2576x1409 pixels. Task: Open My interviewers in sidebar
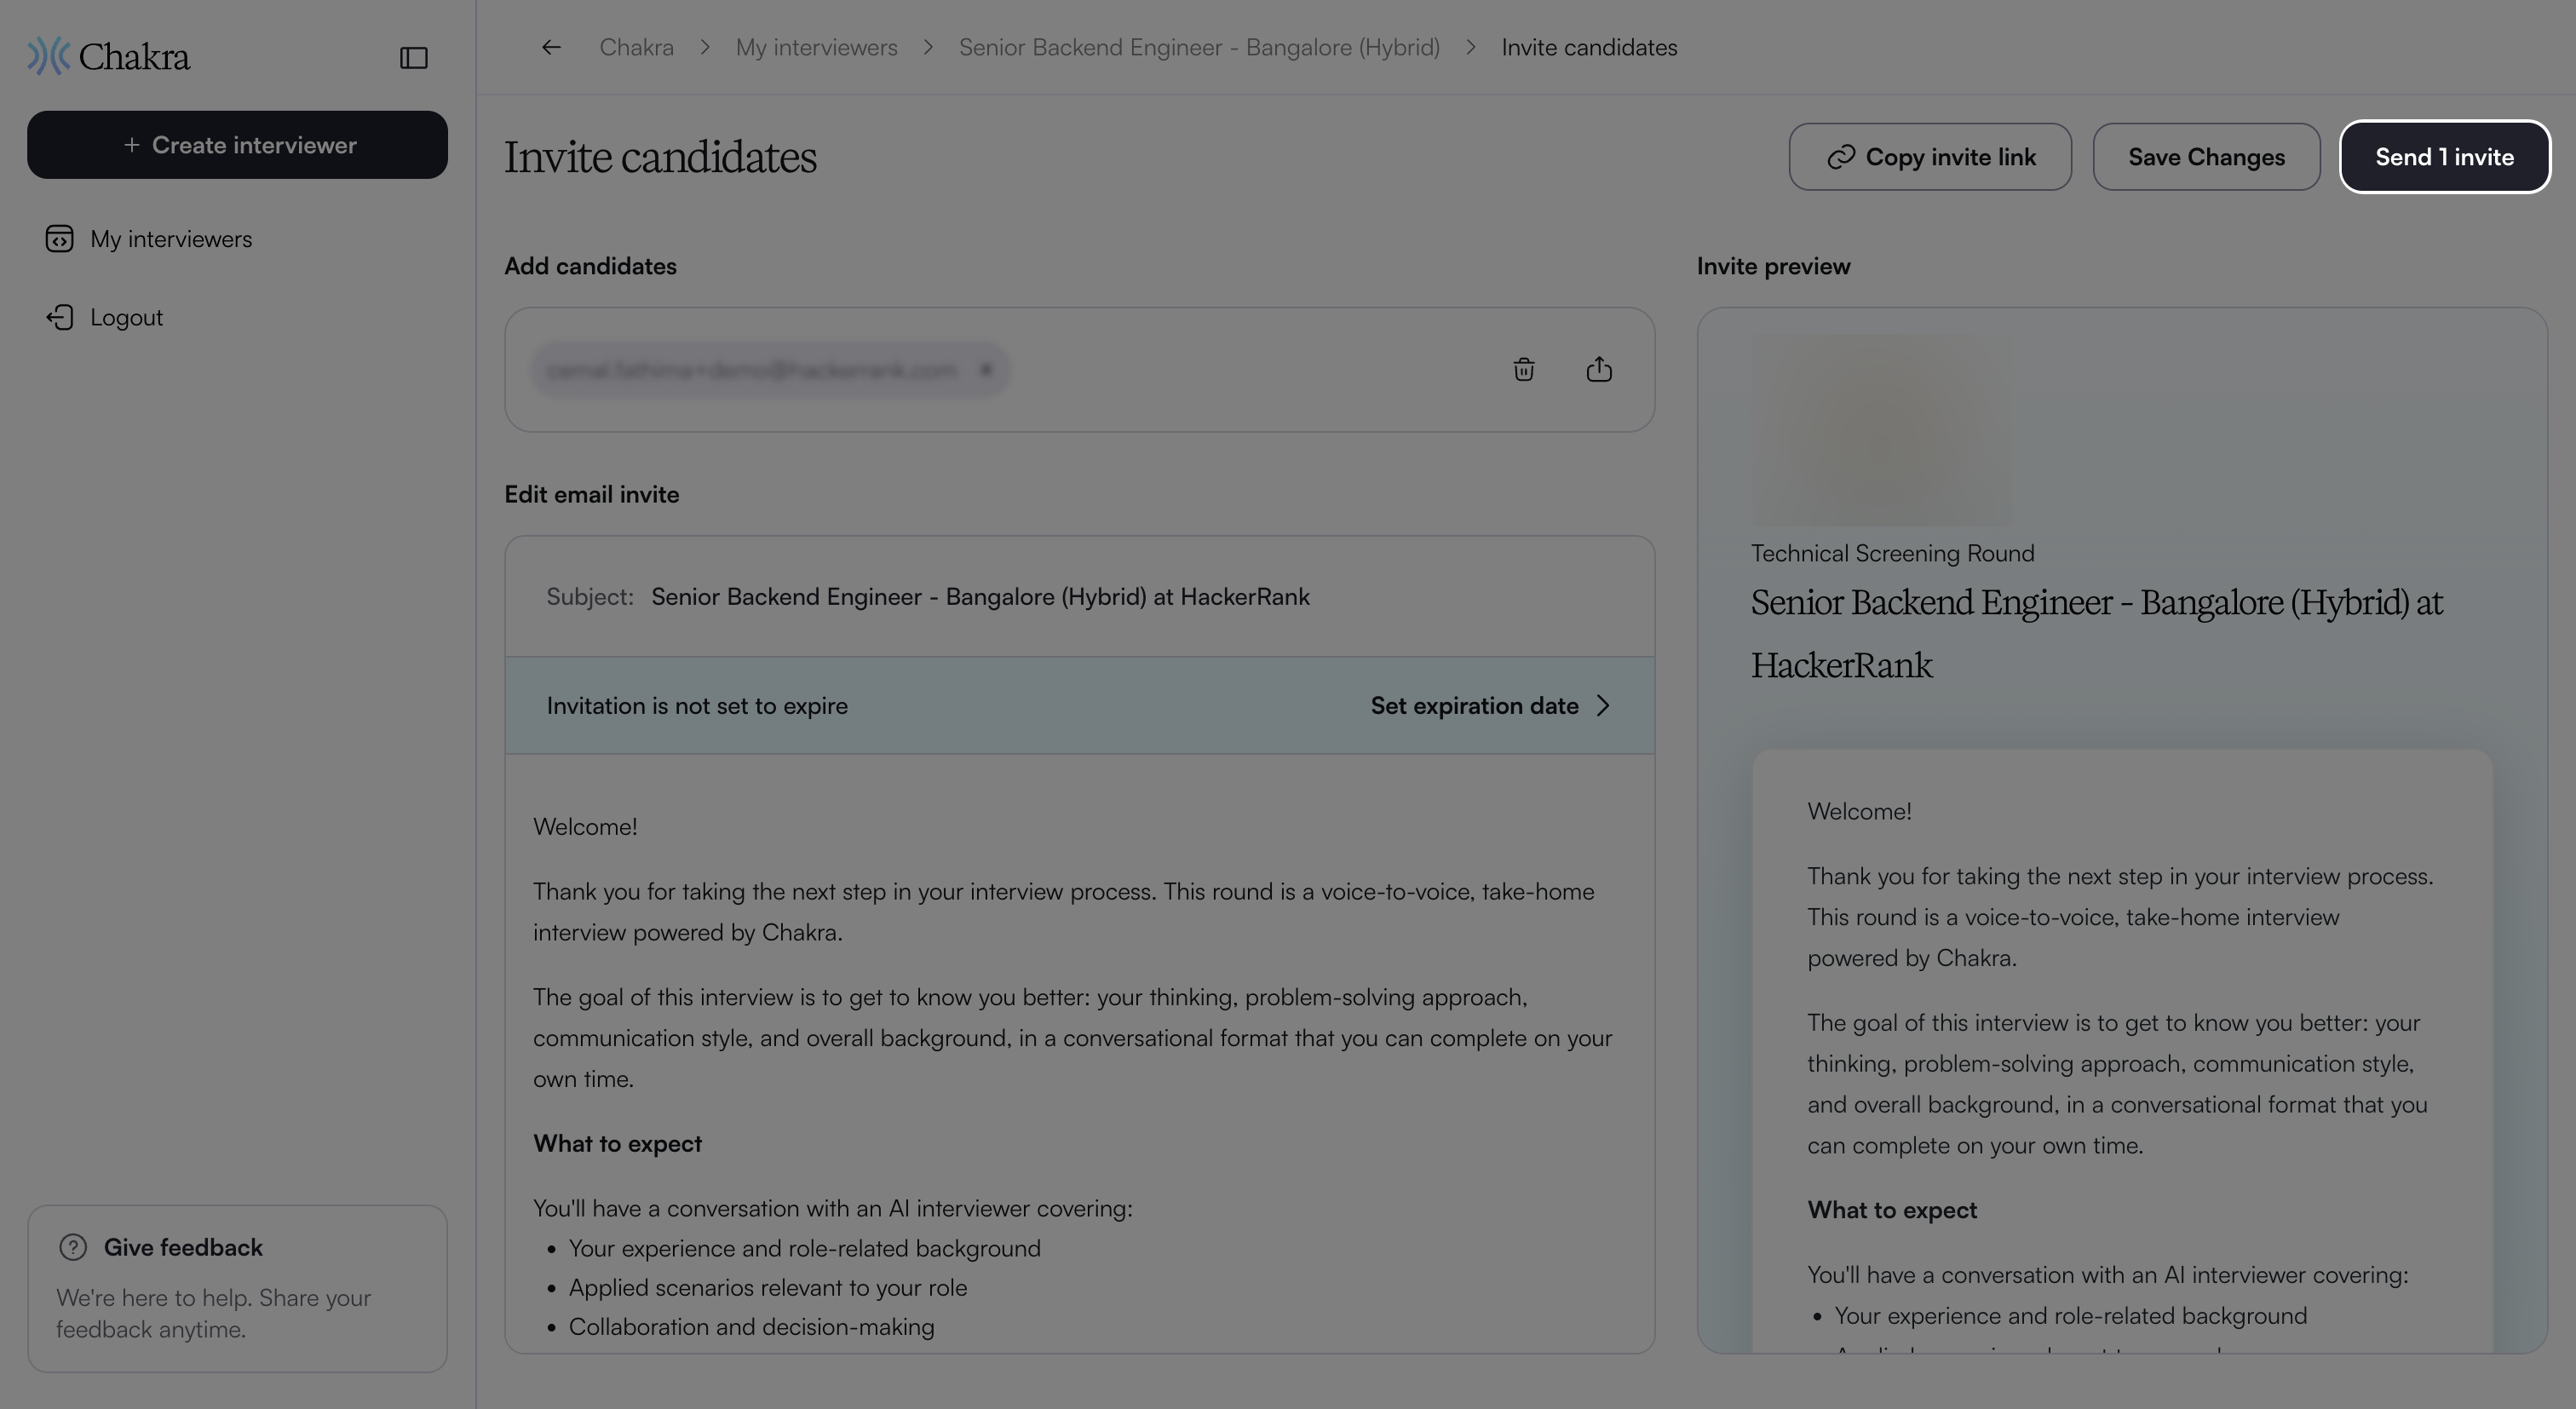171,239
